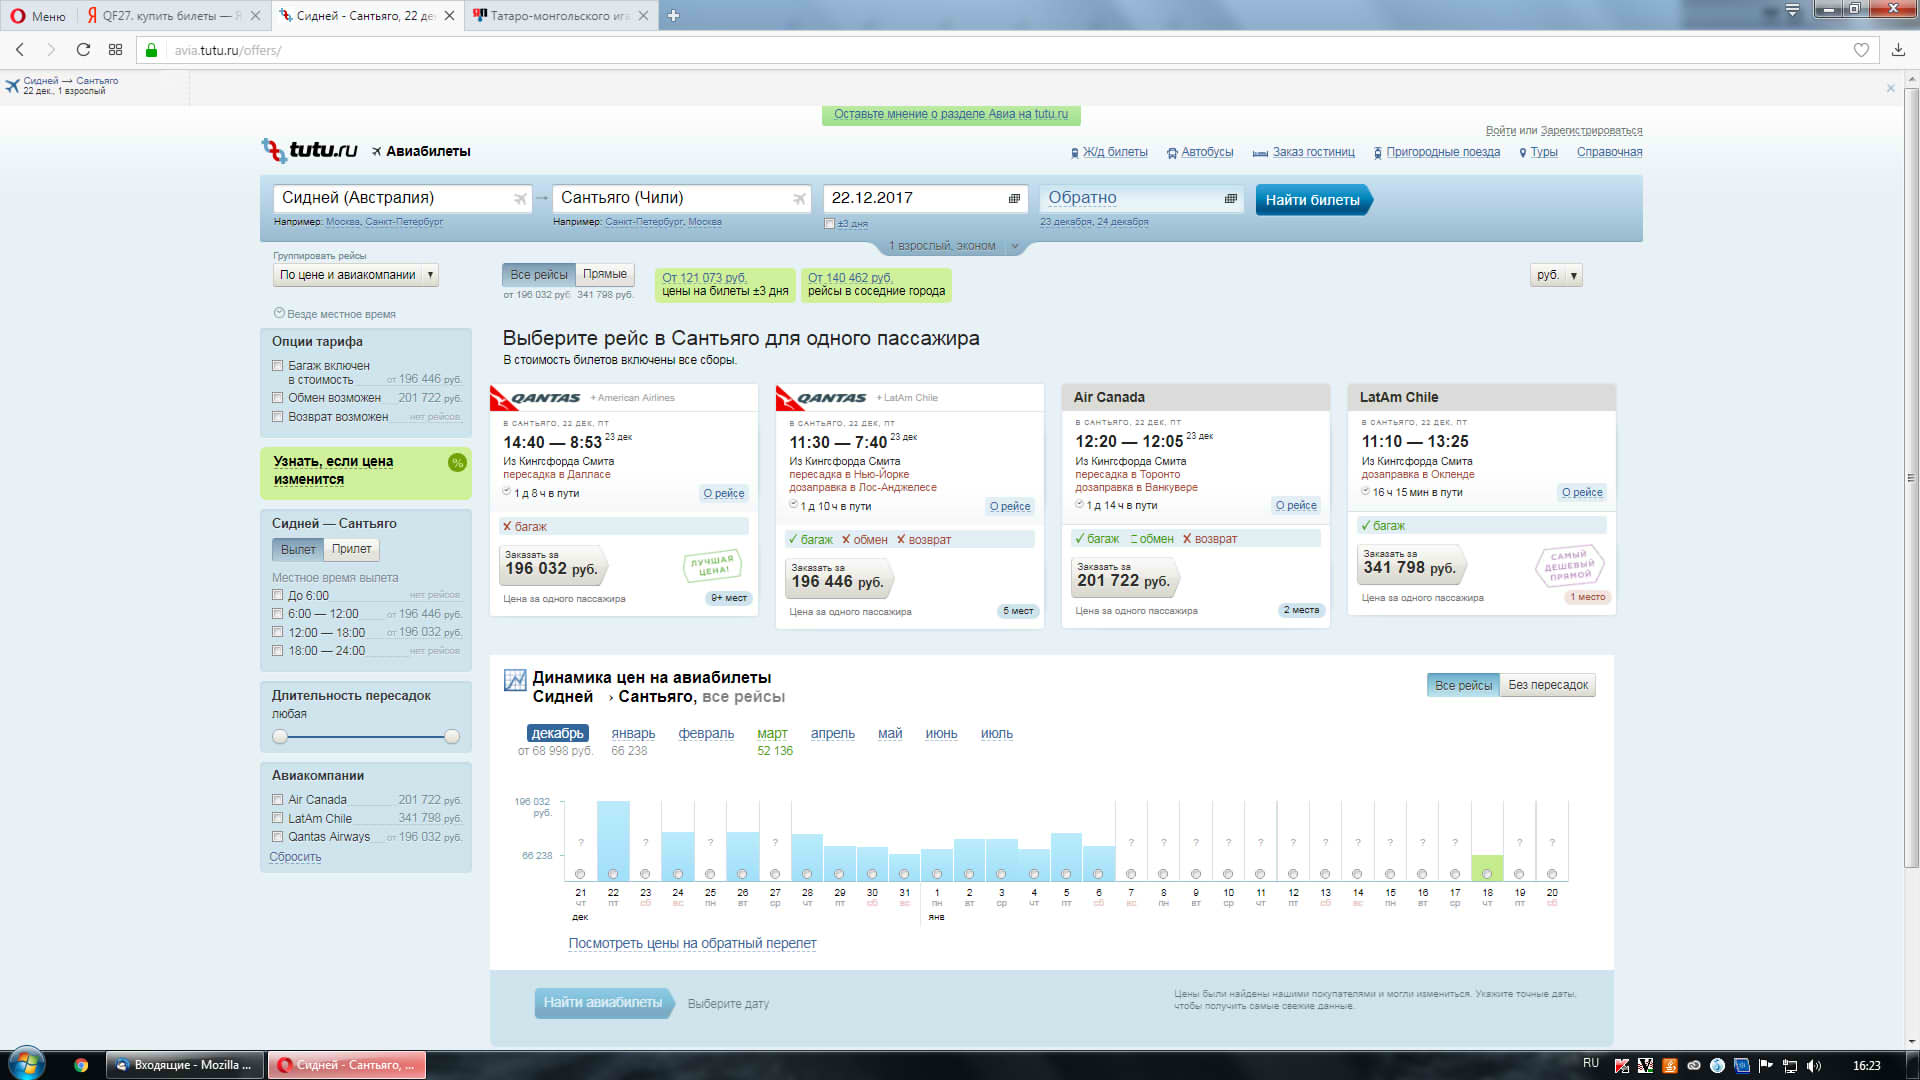Switch to the QF27 Yandex browser tab
Image resolution: width=1920 pixels, height=1080 pixels.
click(x=173, y=16)
